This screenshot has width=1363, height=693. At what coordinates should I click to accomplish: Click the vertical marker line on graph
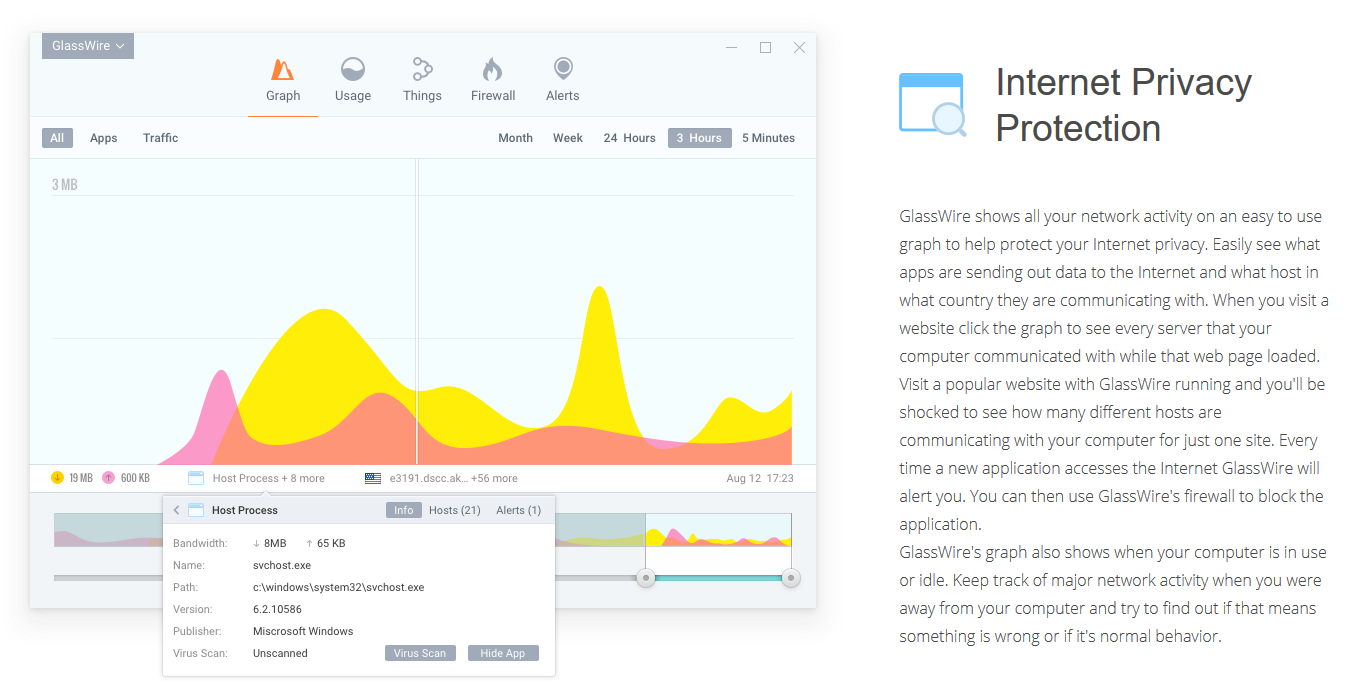[x=417, y=311]
